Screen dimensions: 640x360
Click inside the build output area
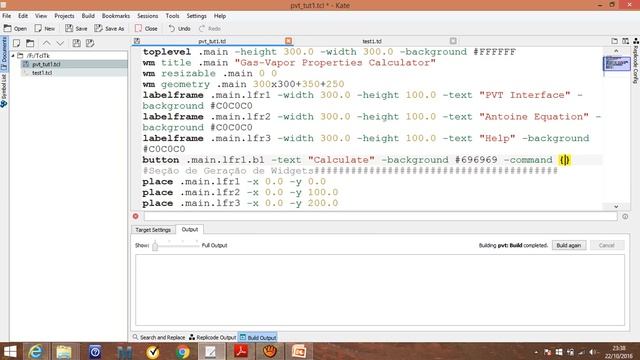pyautogui.click(x=380, y=290)
